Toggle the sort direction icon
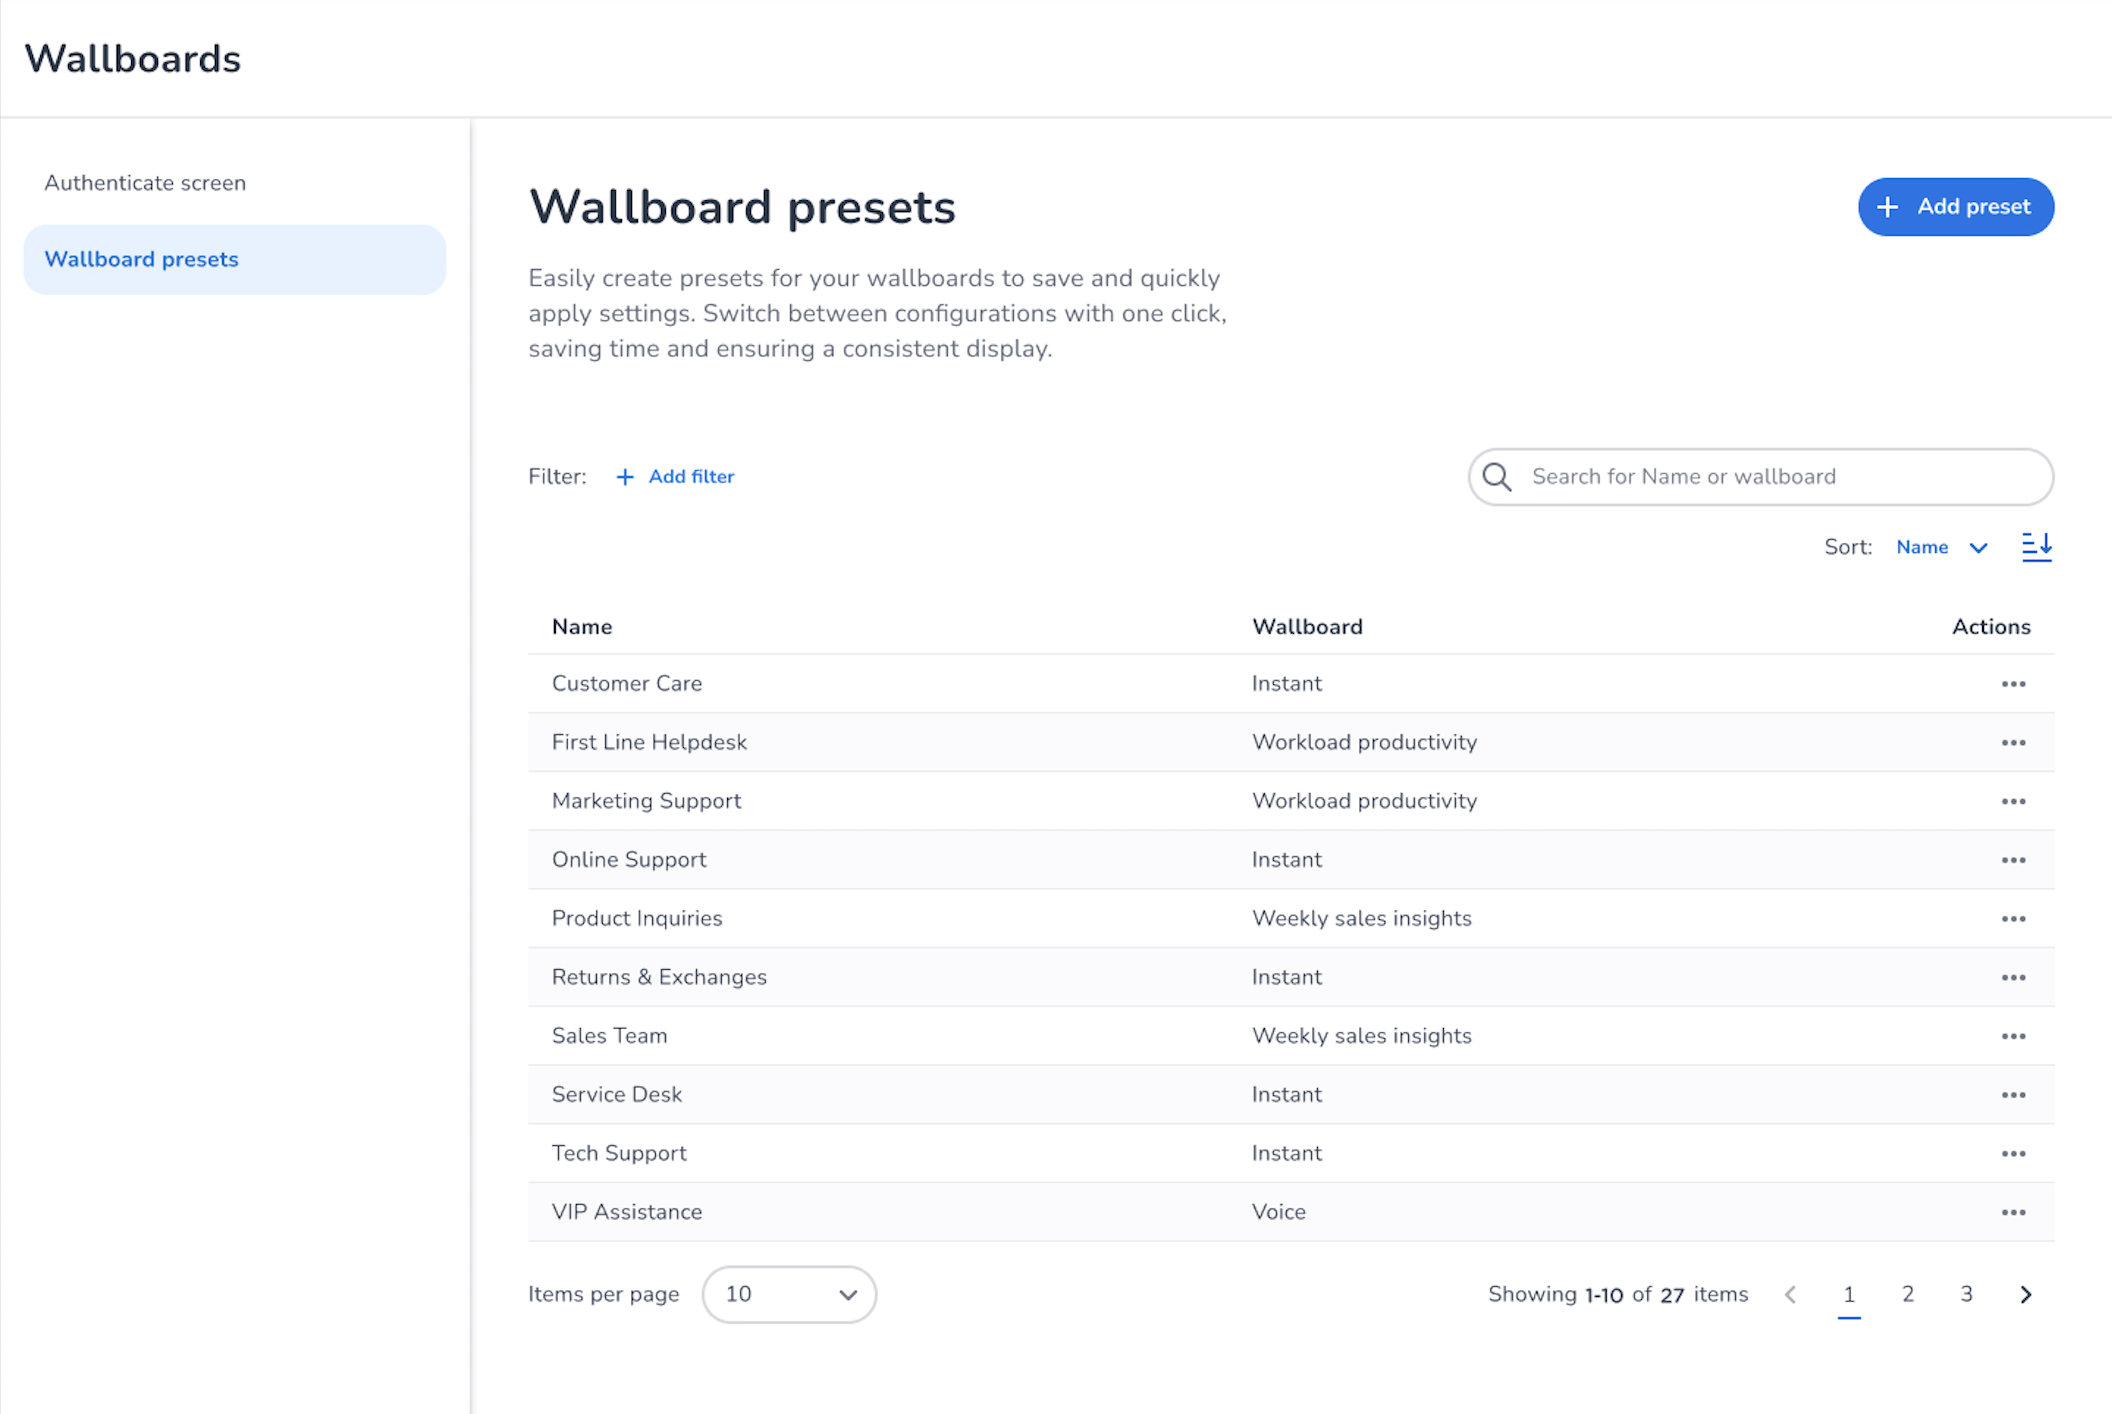Image resolution: width=2112 pixels, height=1414 pixels. 2036,547
